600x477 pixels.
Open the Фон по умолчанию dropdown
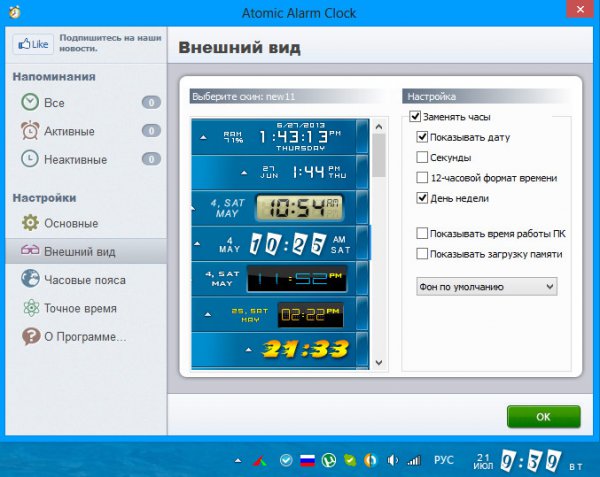[486, 287]
